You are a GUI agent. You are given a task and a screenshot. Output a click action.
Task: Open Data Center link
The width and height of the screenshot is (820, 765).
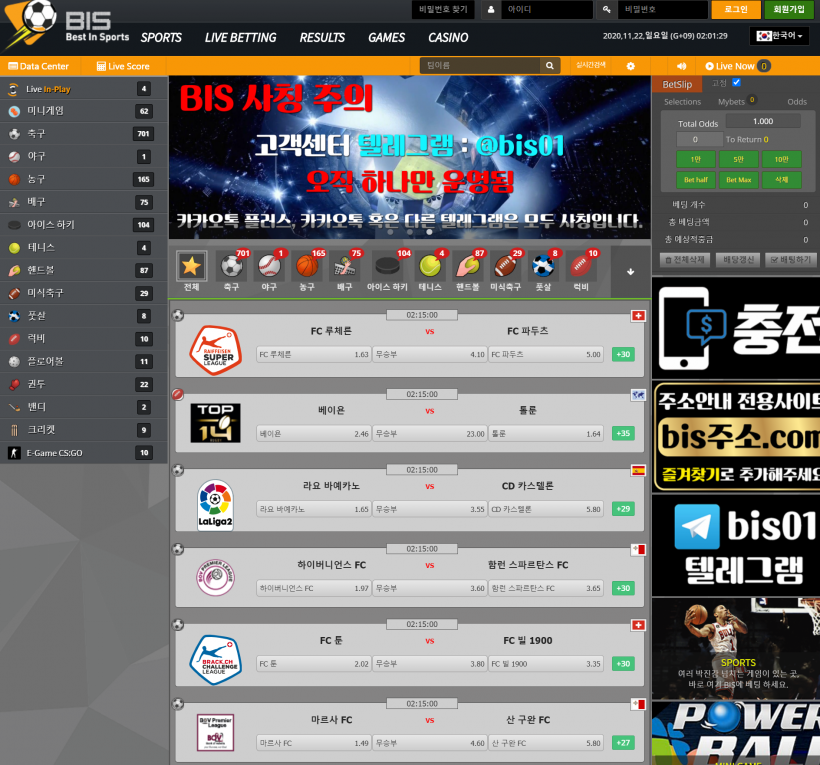[39, 66]
